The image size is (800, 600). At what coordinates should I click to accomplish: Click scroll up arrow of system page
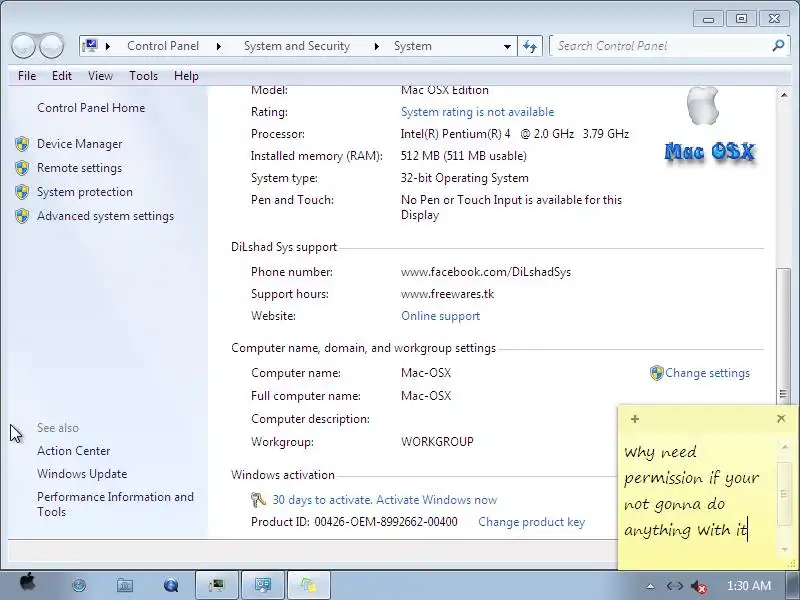pos(784,95)
